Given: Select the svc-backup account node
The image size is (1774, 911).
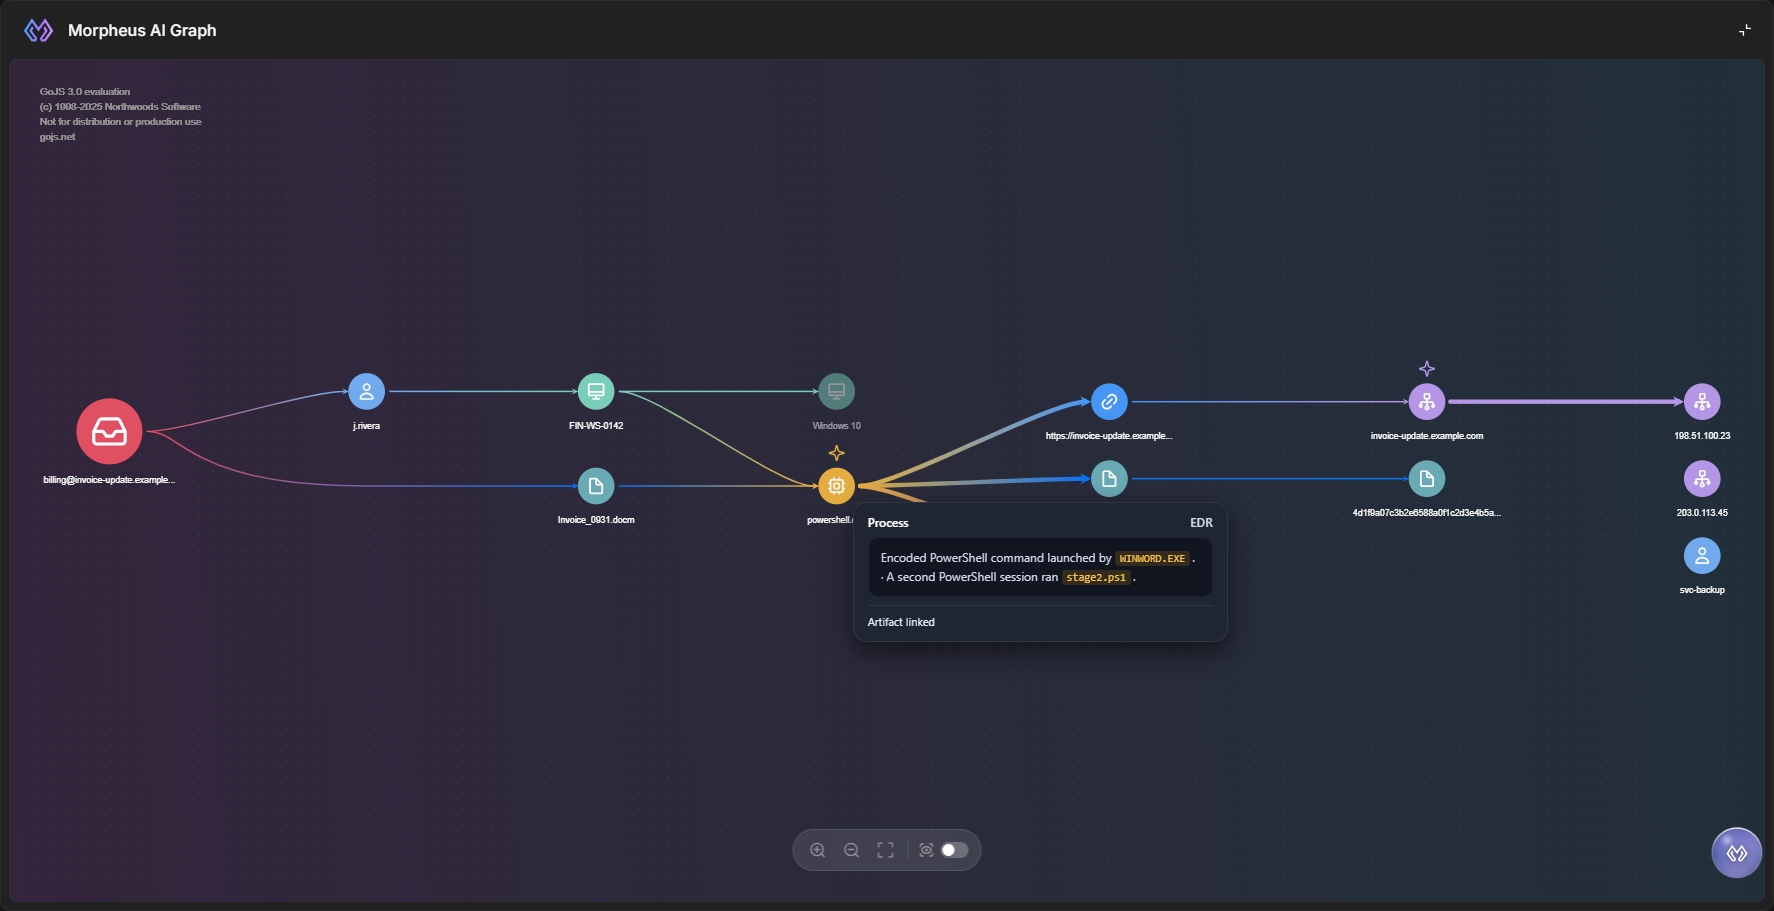Looking at the screenshot, I should 1702,556.
